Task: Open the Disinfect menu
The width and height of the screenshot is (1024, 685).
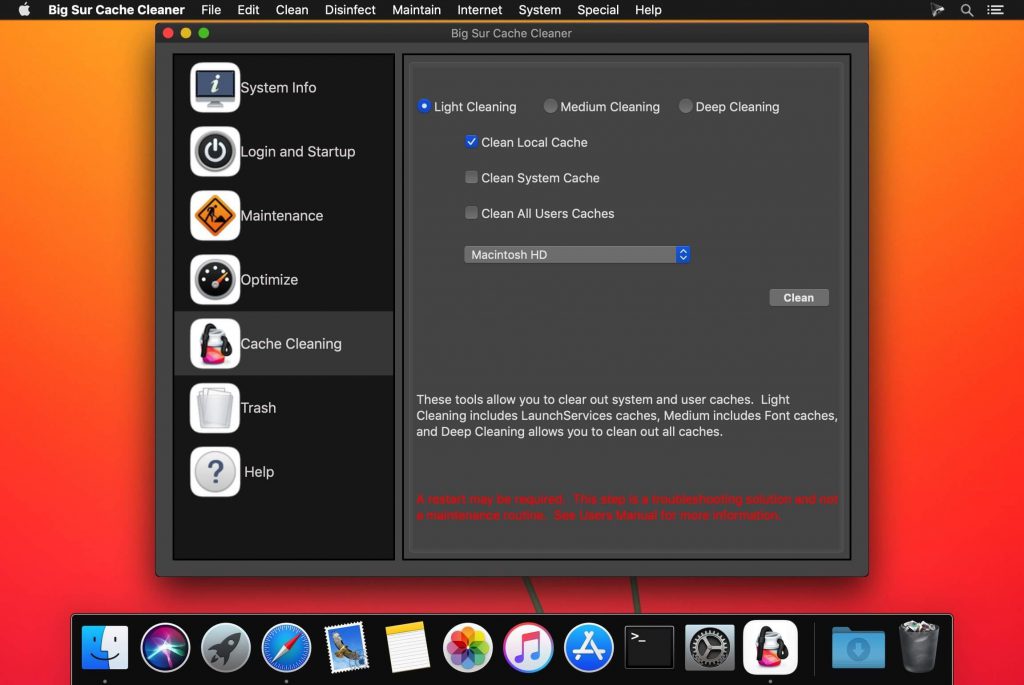Action: [350, 10]
